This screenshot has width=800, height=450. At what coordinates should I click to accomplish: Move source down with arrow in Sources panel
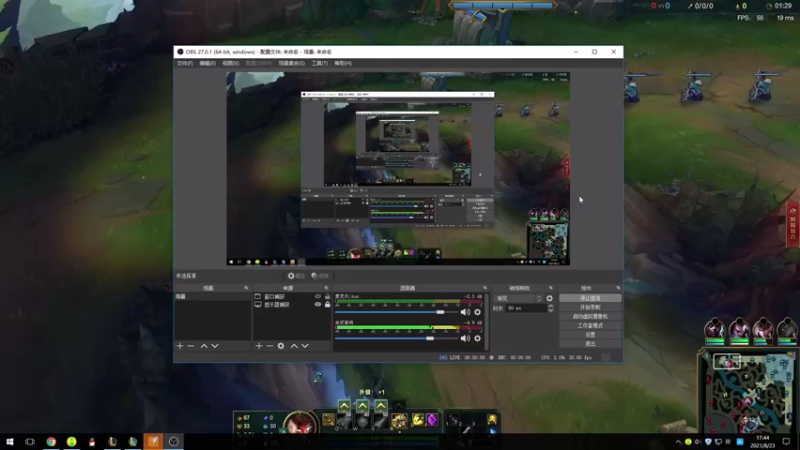click(305, 346)
